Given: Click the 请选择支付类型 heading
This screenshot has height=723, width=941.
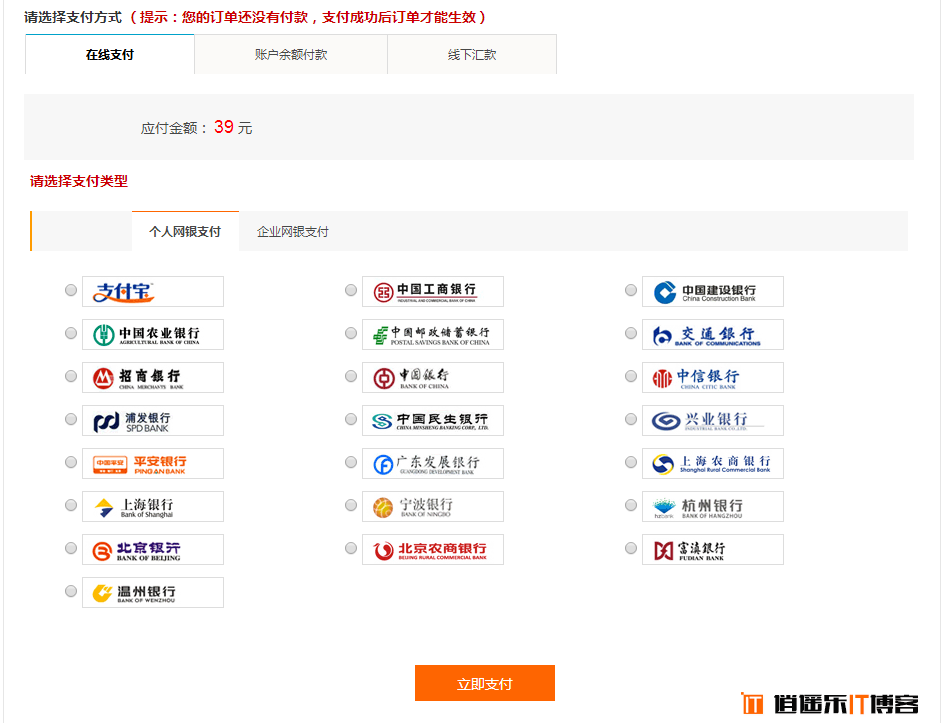Looking at the screenshot, I should tap(79, 181).
